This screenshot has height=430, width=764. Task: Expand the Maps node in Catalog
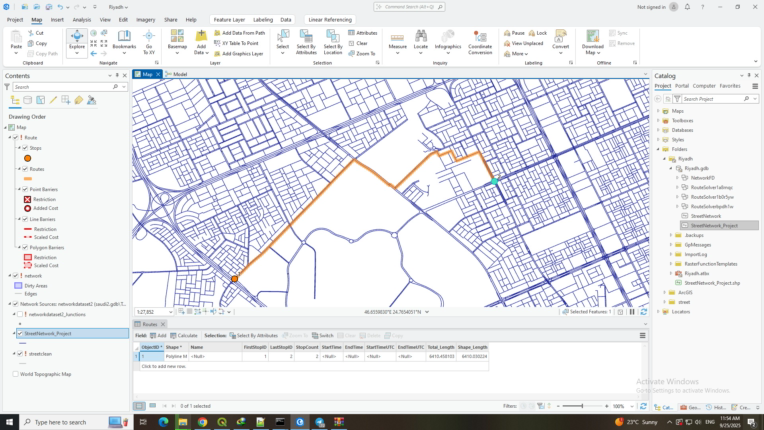coord(658,111)
